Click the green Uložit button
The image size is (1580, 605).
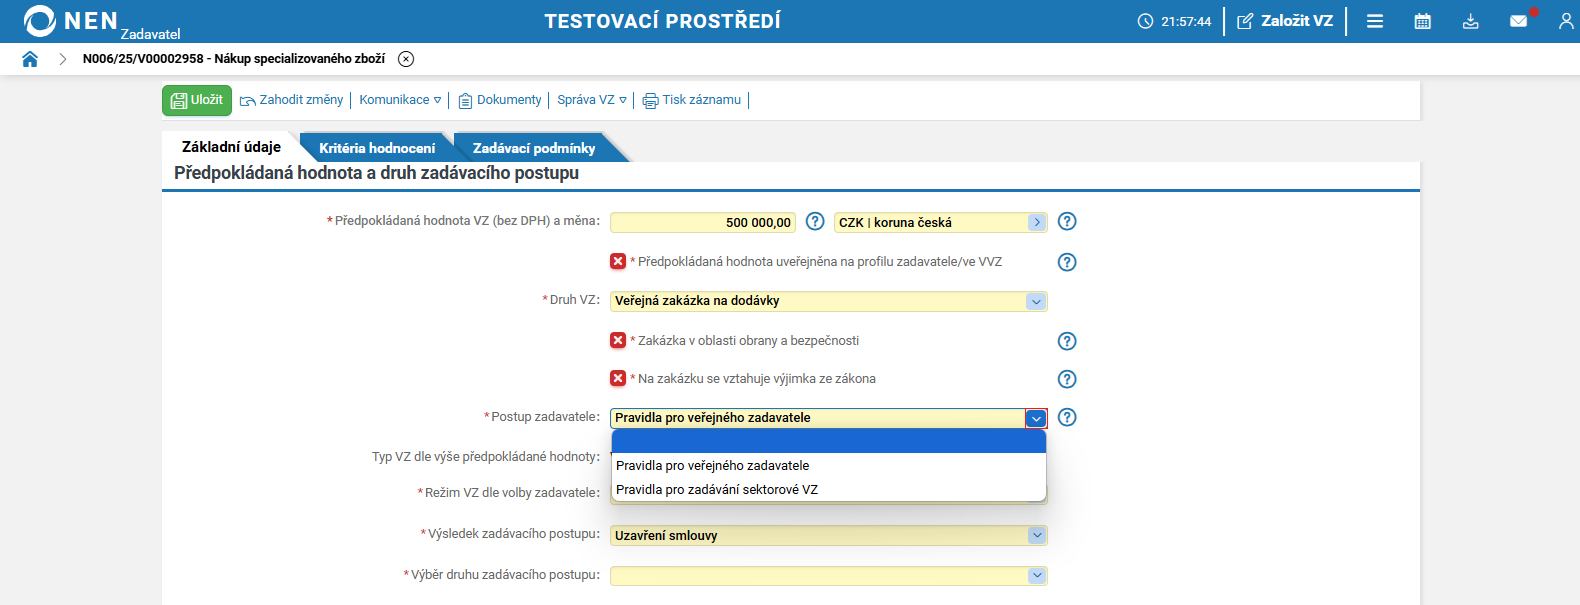(197, 100)
